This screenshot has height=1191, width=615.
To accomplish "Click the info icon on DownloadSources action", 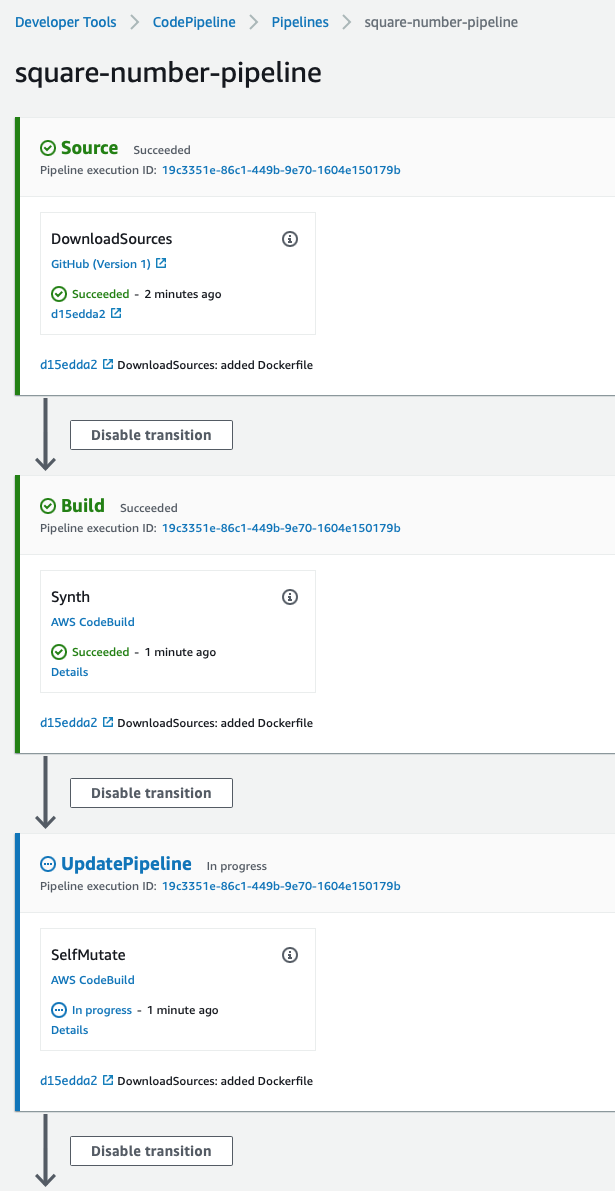I will click(289, 239).
